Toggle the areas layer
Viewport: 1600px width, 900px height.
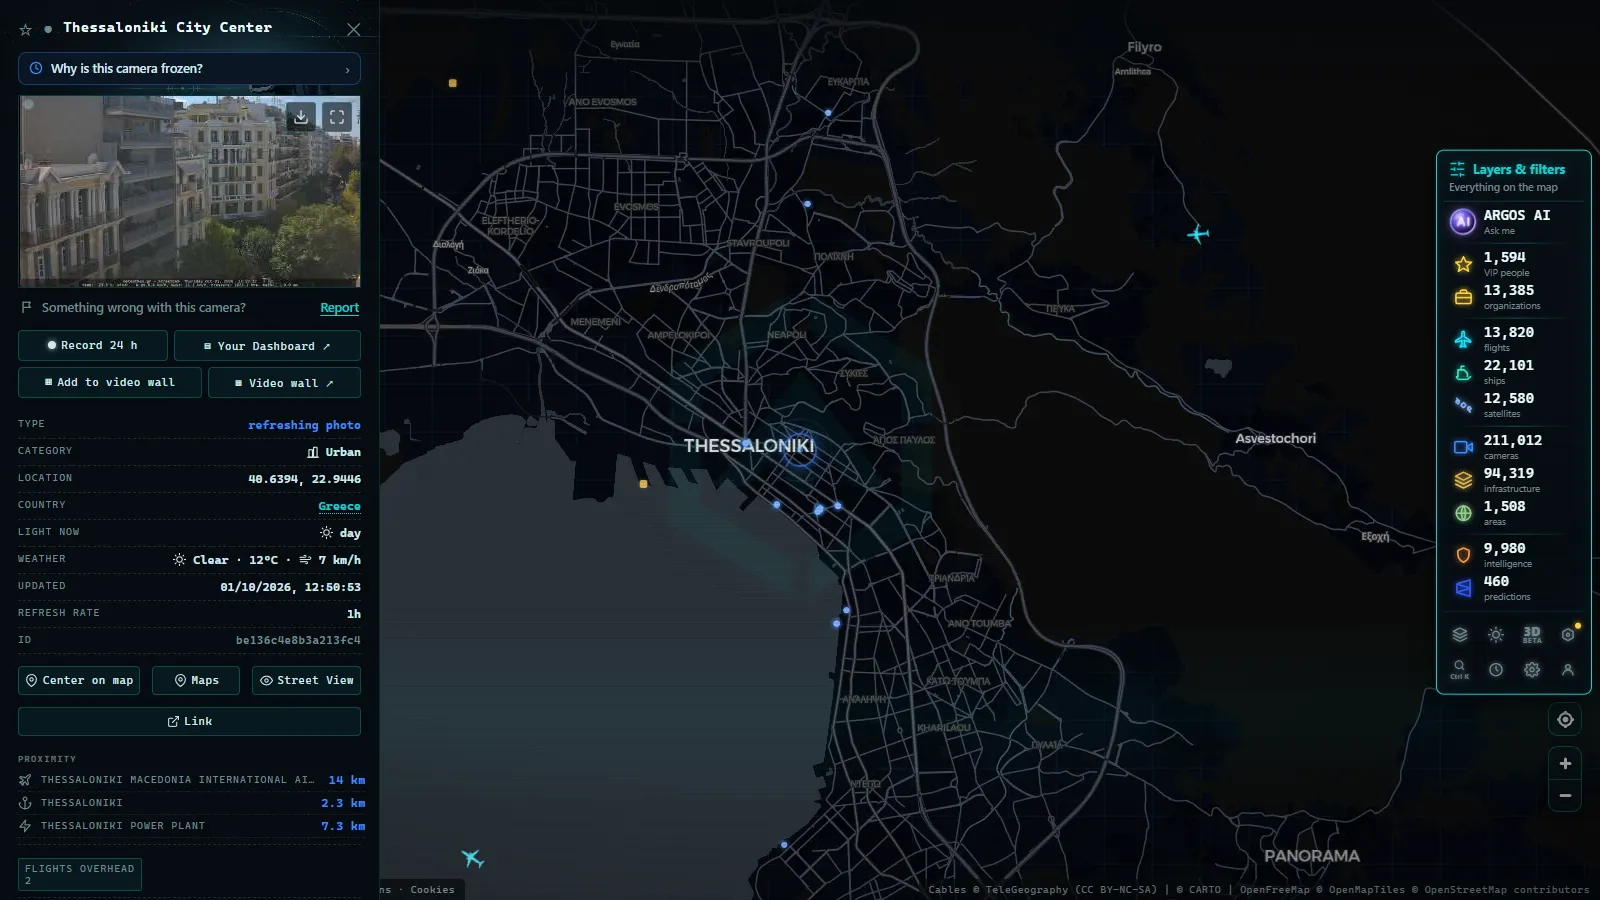pos(1513,513)
